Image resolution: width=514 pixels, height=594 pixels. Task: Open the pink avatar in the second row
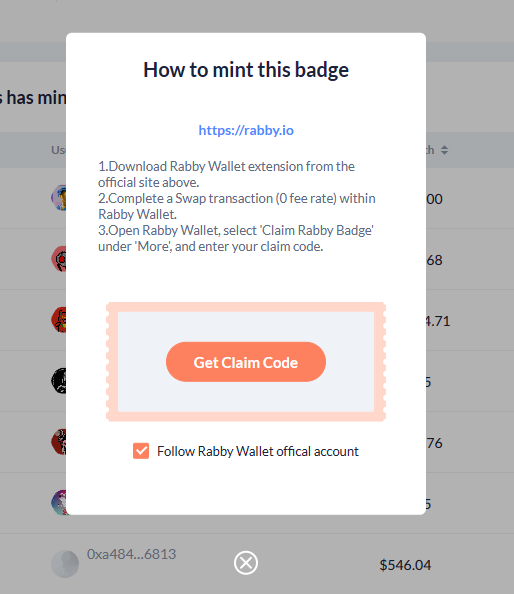pyautogui.click(x=59, y=259)
